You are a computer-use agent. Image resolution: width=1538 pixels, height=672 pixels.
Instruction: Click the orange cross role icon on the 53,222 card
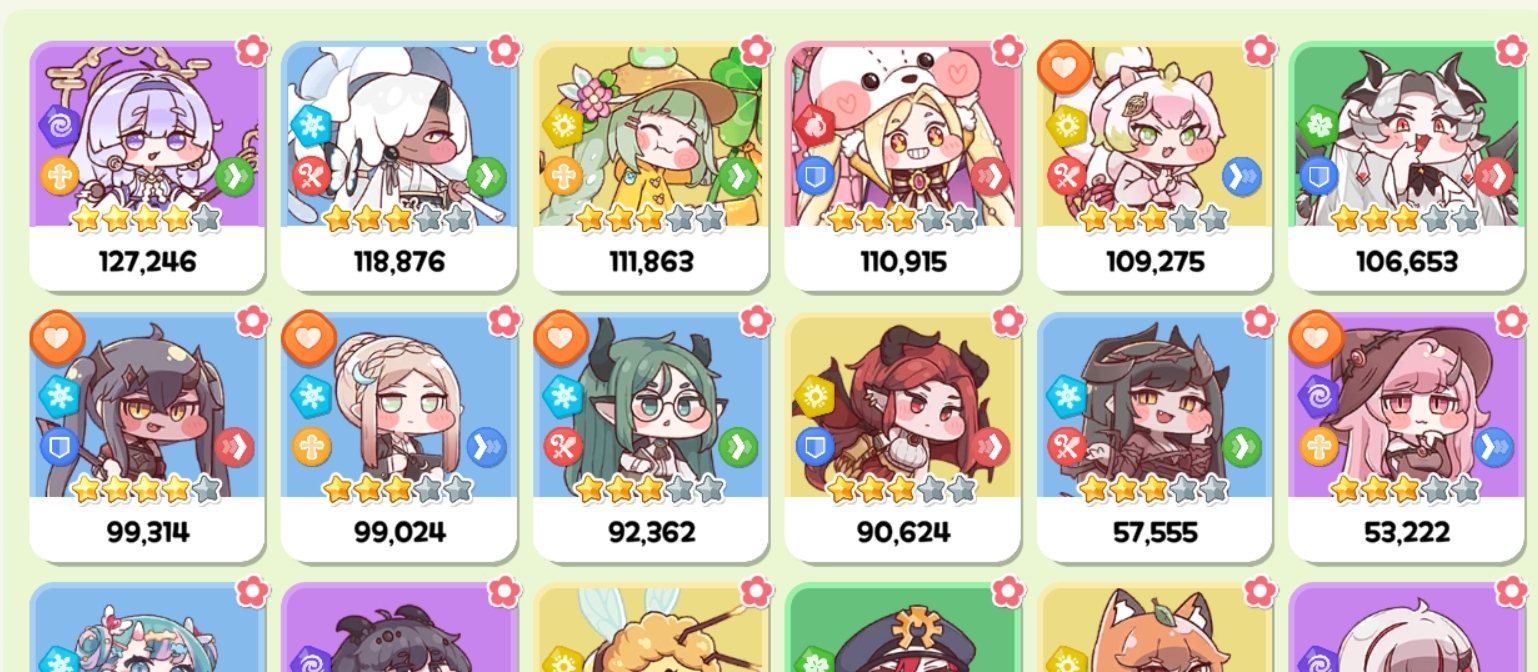(1318, 446)
